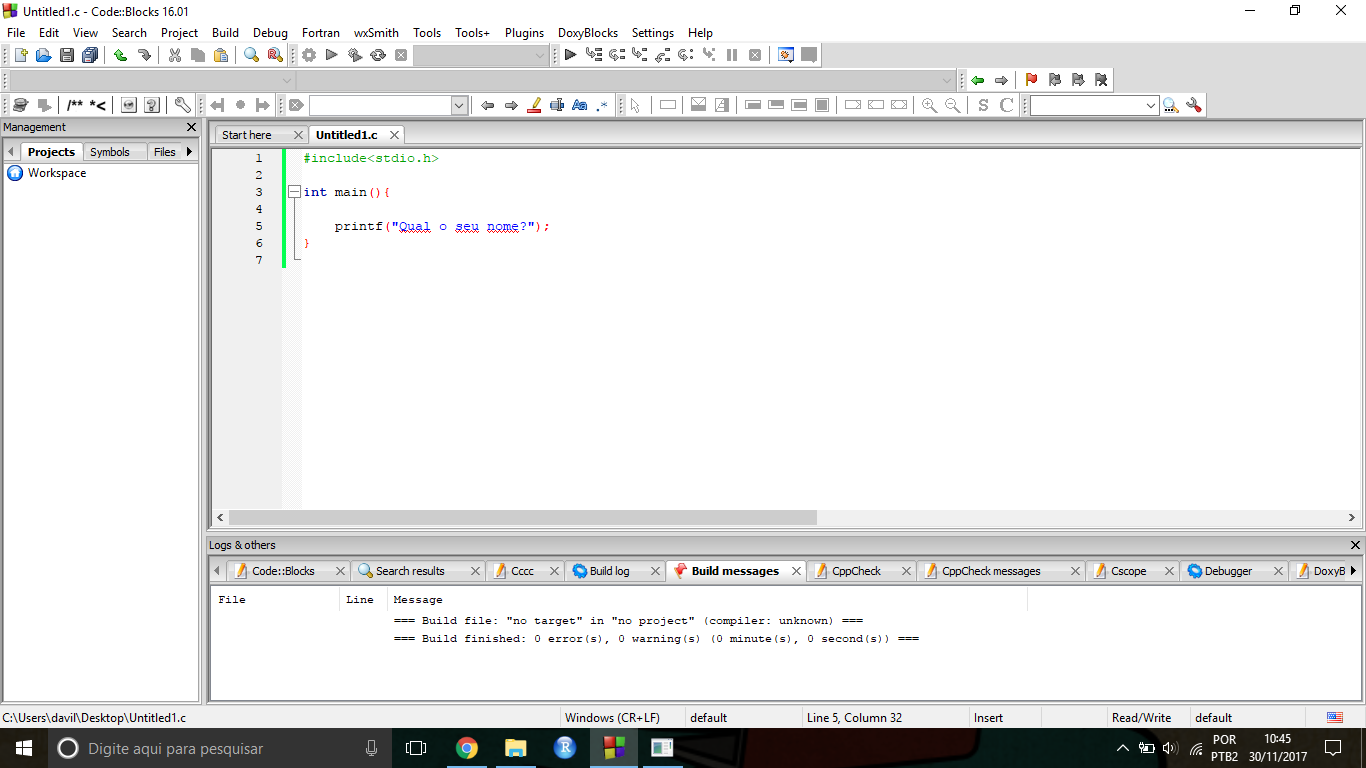Screen dimensions: 1366x768
Task: Click the debugging windows icon
Action: coord(786,55)
